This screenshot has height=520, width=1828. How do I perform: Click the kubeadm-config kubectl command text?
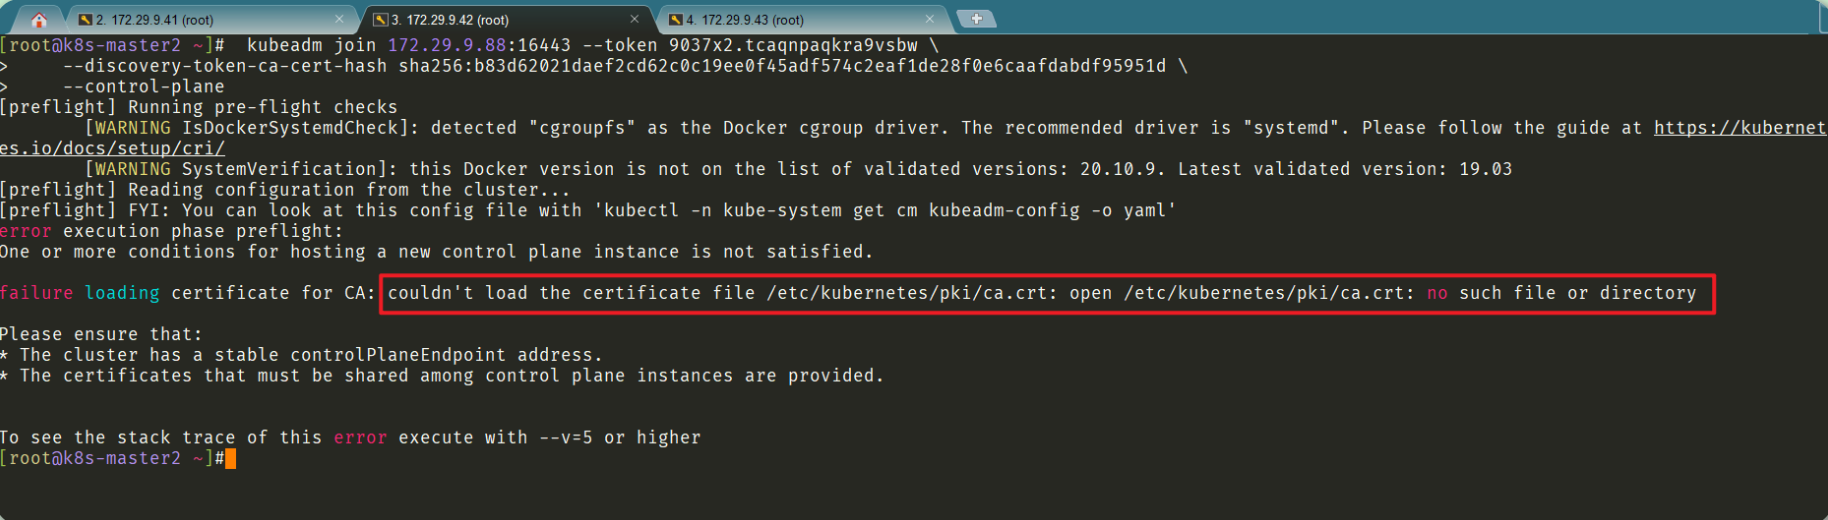coord(887,210)
